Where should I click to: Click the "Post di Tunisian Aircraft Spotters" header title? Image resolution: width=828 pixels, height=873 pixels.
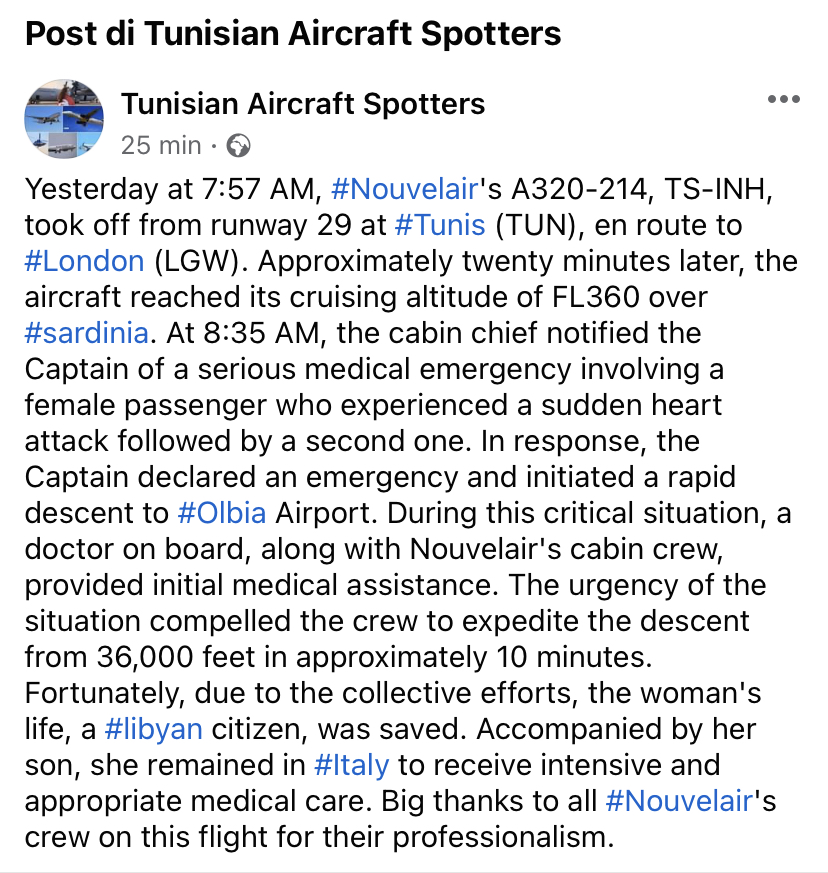click(292, 34)
